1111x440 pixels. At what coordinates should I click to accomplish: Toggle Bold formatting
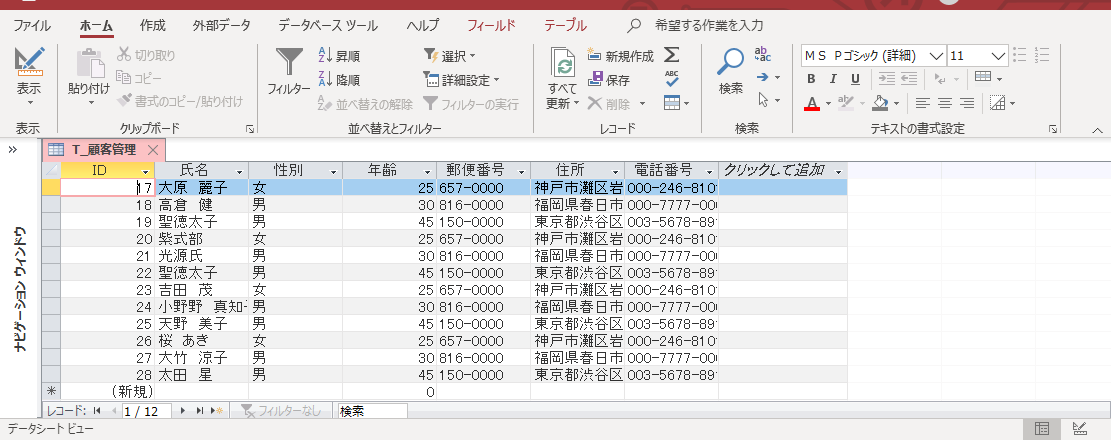coord(812,79)
